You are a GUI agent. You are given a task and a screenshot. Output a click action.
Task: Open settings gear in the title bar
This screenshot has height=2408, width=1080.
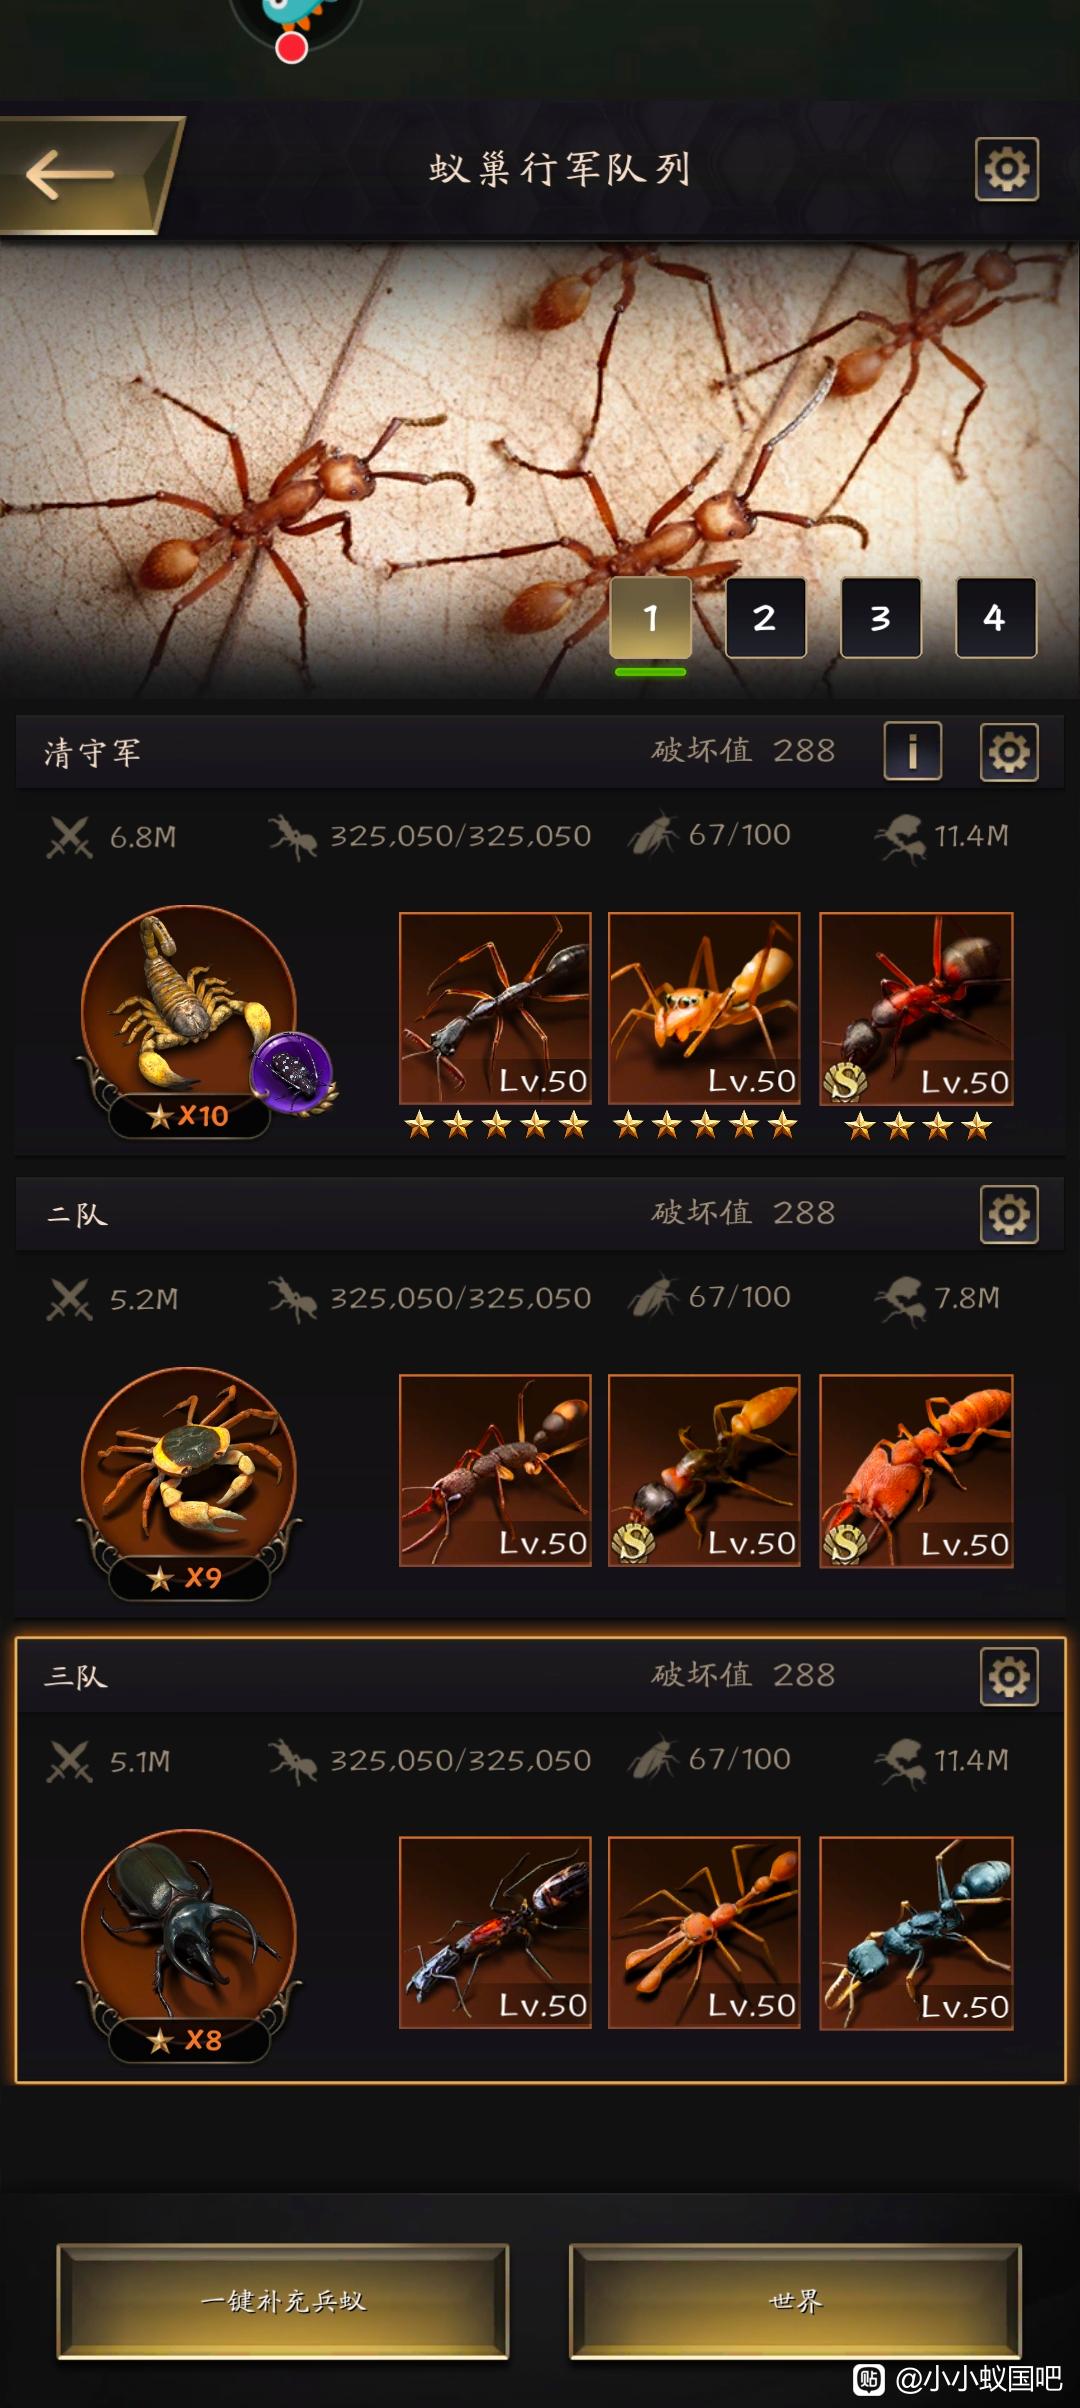pyautogui.click(x=1007, y=169)
